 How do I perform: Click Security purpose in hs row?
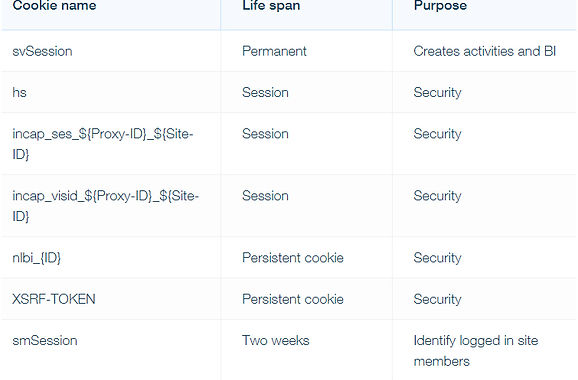[x=438, y=93]
